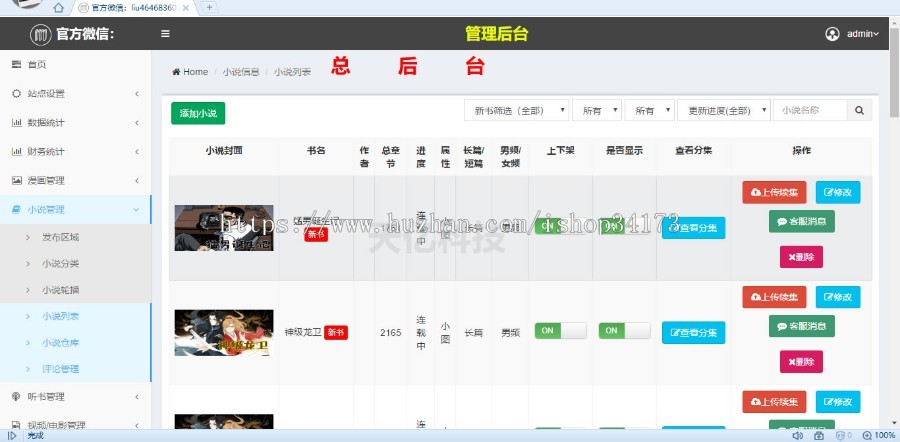900x442 pixels.
Task: Click 删除 for 神级龙卫
Action: 801,362
